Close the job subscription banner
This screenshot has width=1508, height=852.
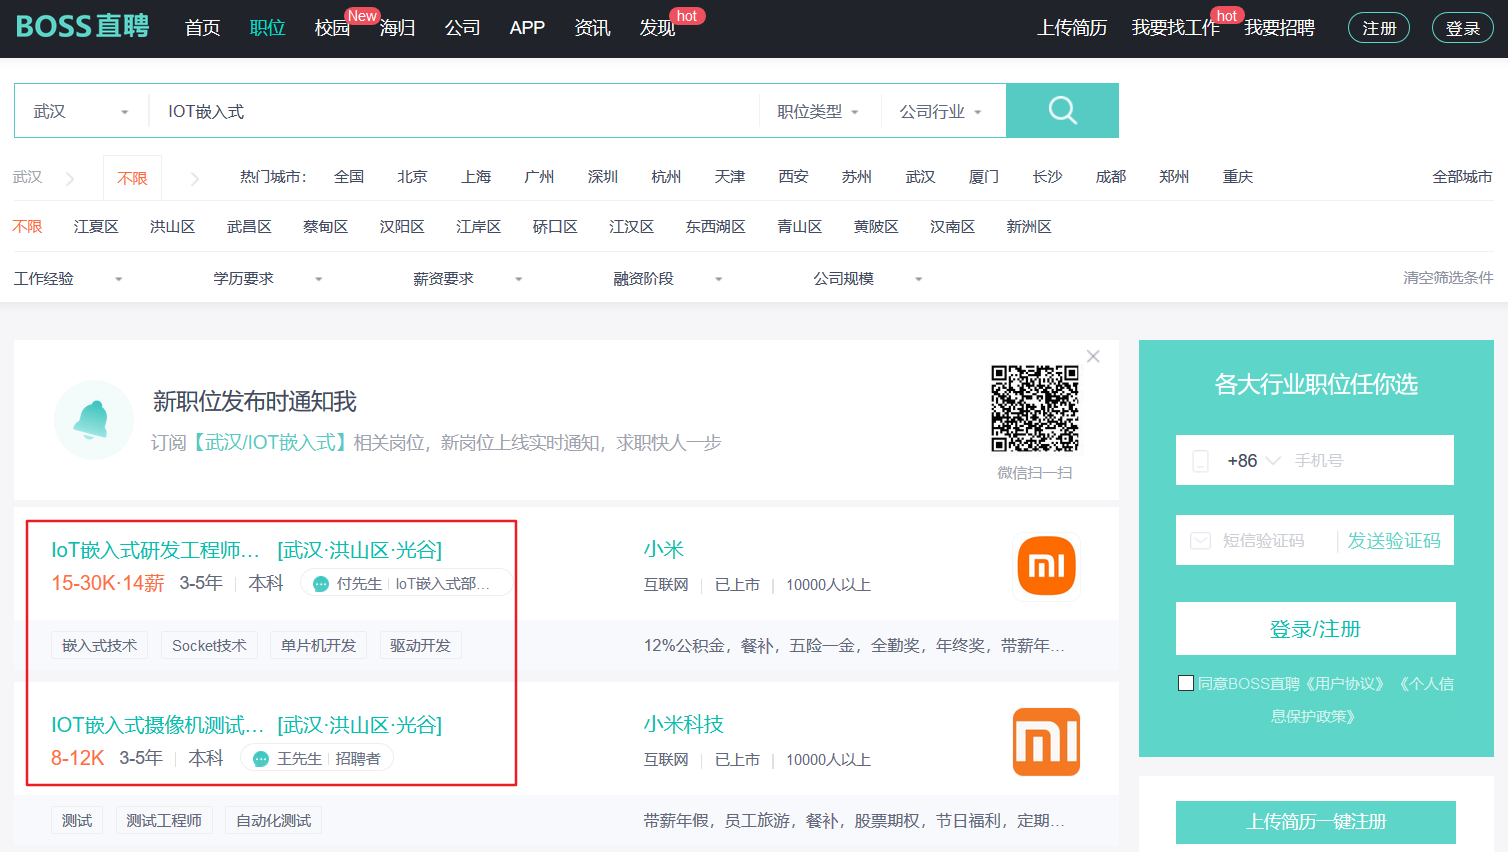[x=1093, y=356]
